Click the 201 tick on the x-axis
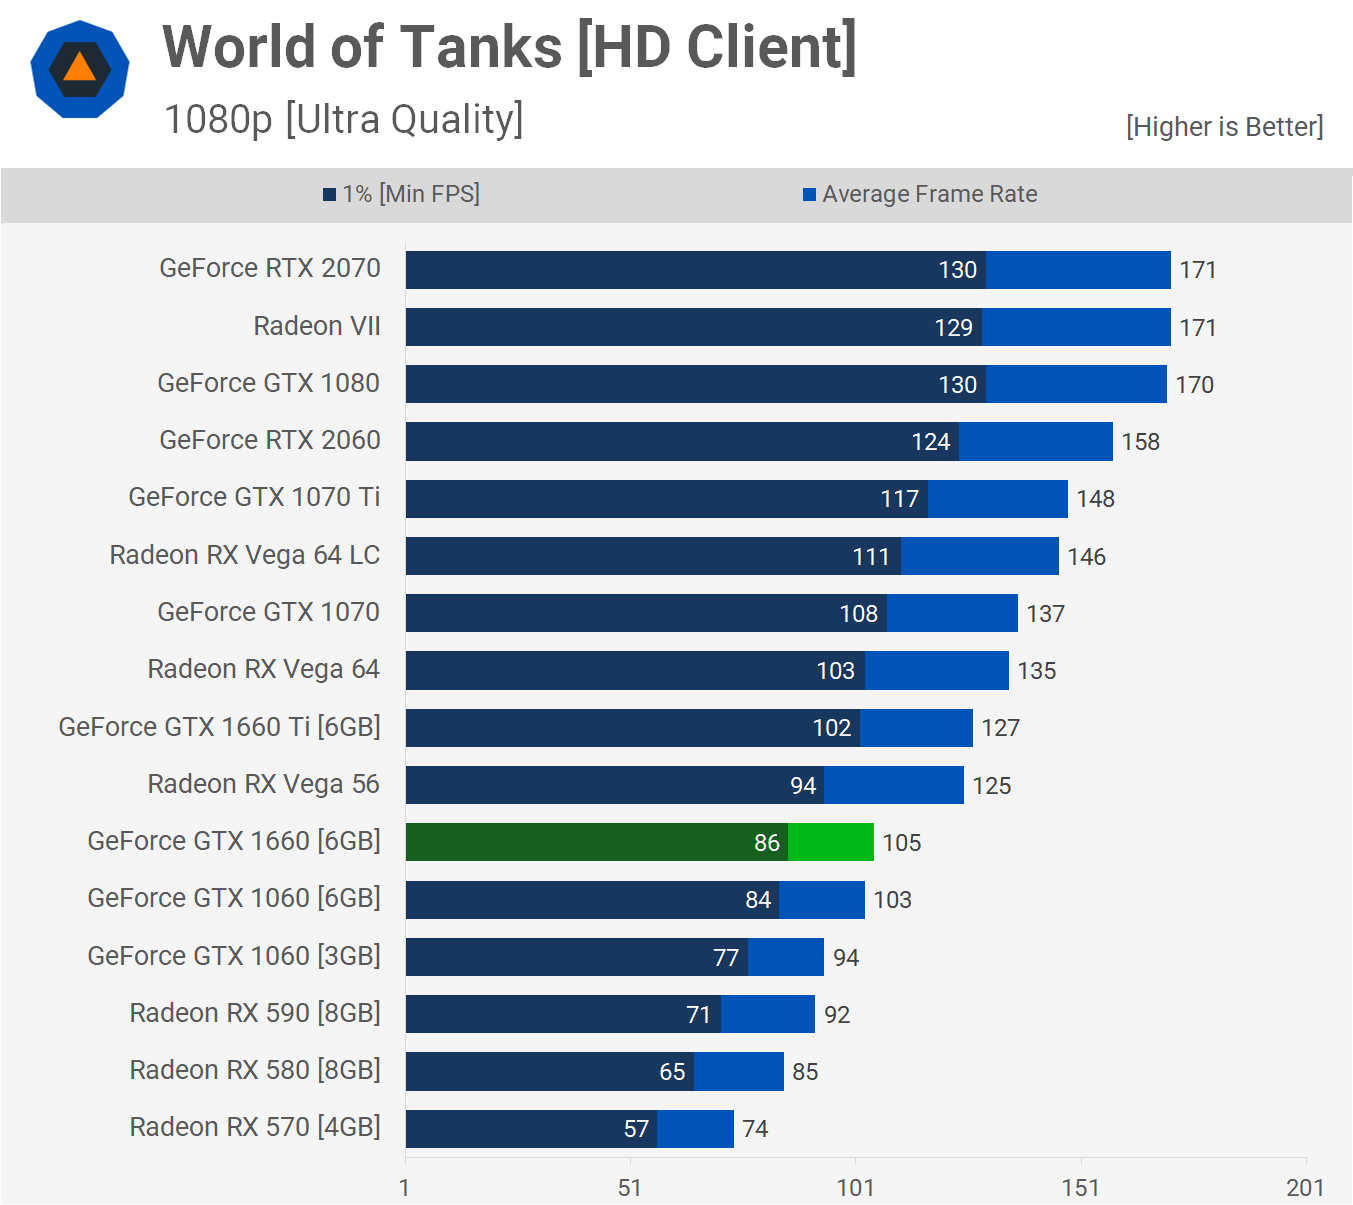This screenshot has height=1205, width=1353. (1305, 1188)
